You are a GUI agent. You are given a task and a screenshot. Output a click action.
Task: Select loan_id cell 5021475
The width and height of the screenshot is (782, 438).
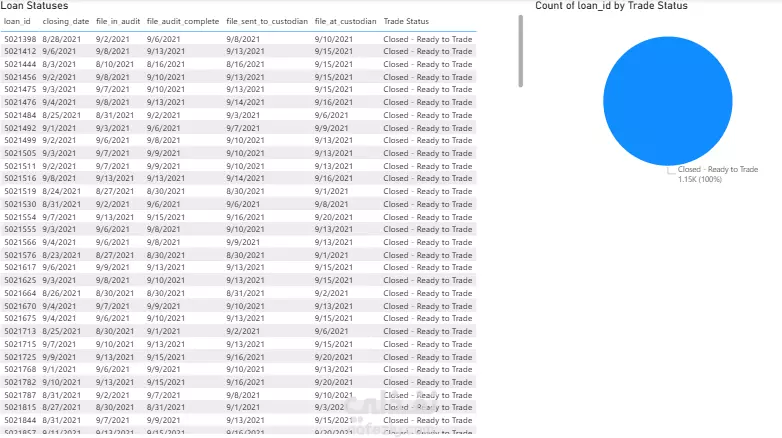click(x=20, y=89)
